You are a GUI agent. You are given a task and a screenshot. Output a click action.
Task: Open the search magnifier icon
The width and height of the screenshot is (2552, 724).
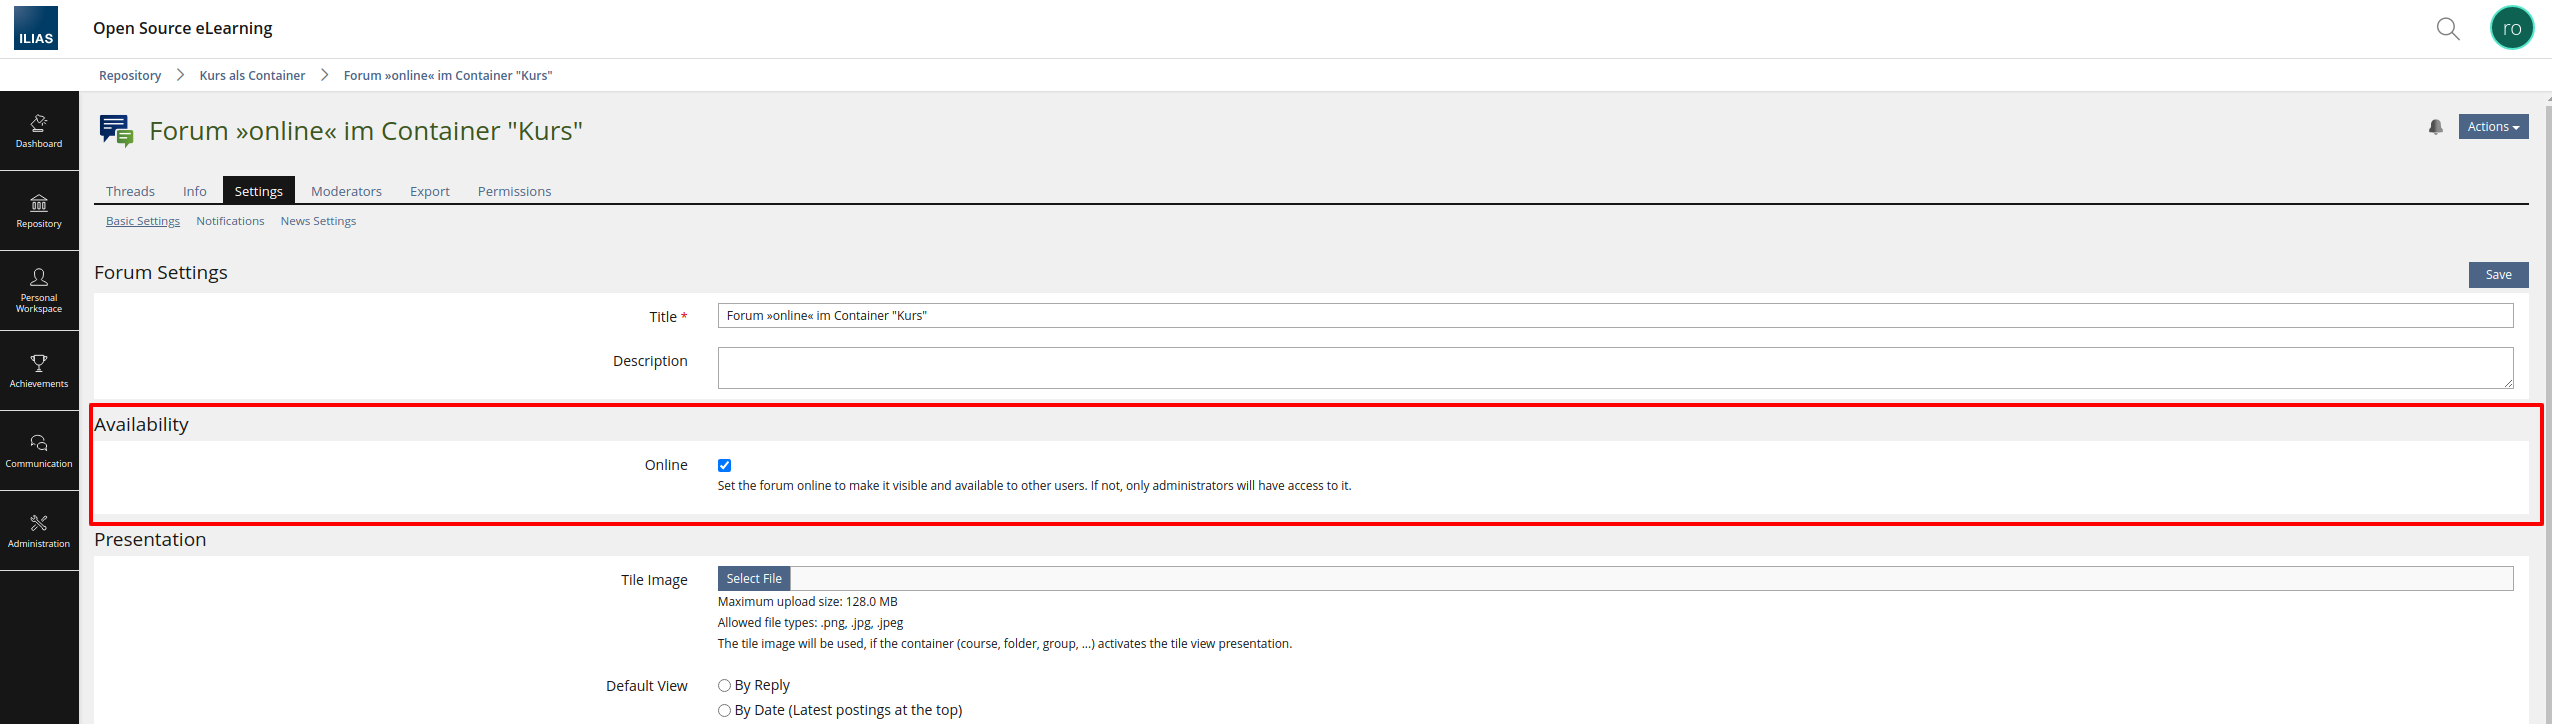[x=2447, y=29]
